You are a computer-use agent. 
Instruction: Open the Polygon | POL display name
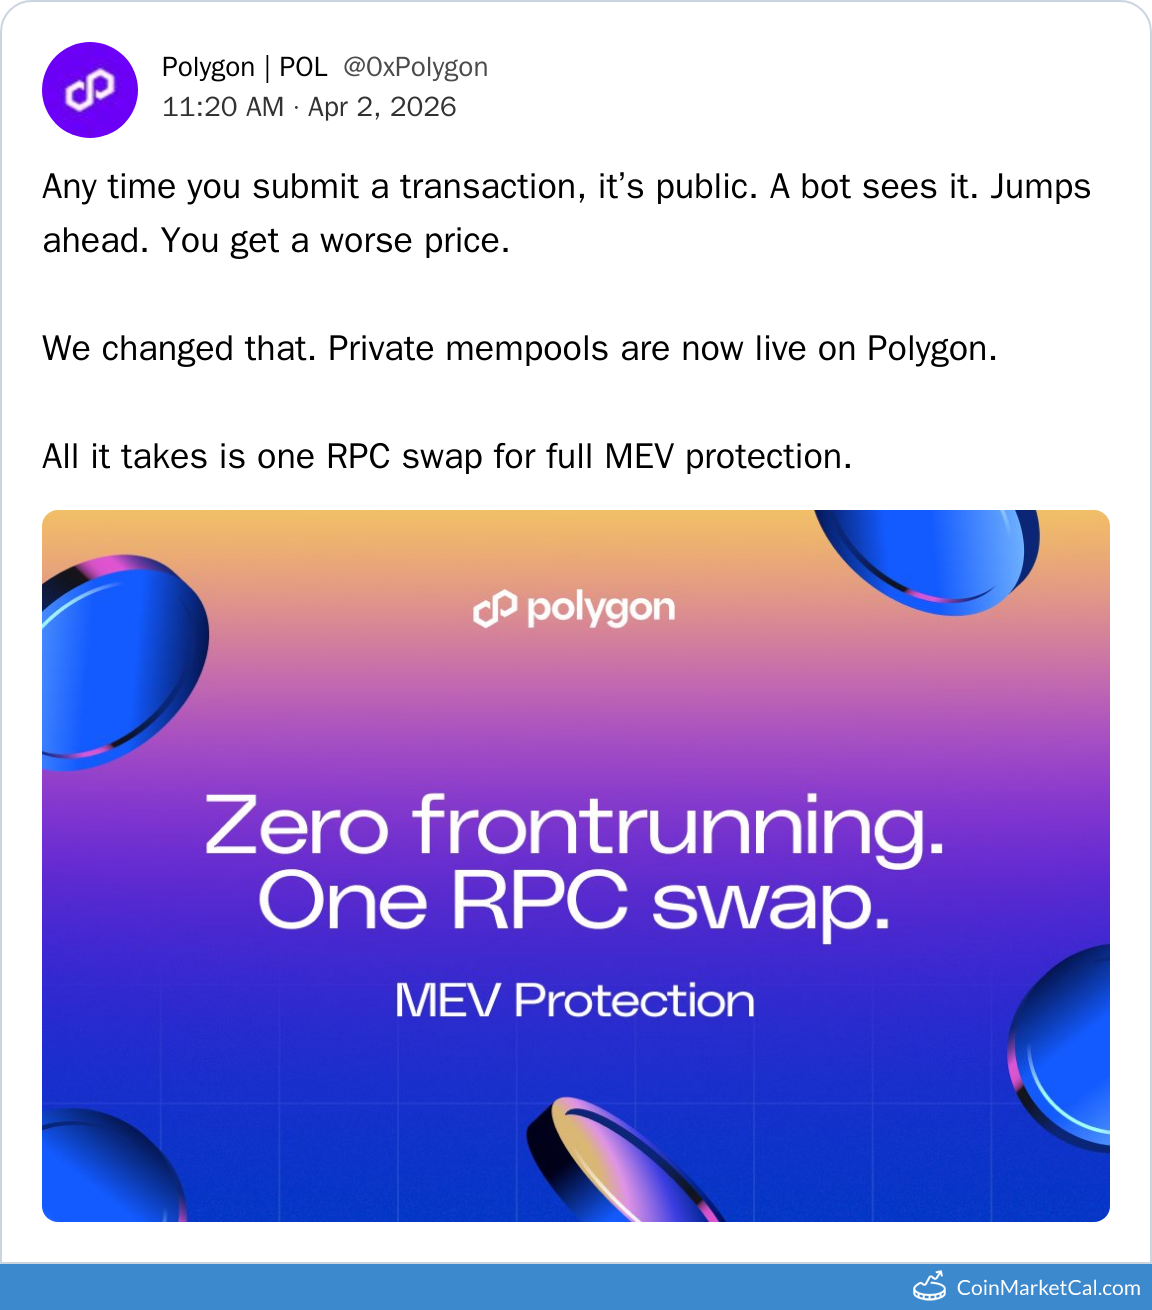point(244,67)
